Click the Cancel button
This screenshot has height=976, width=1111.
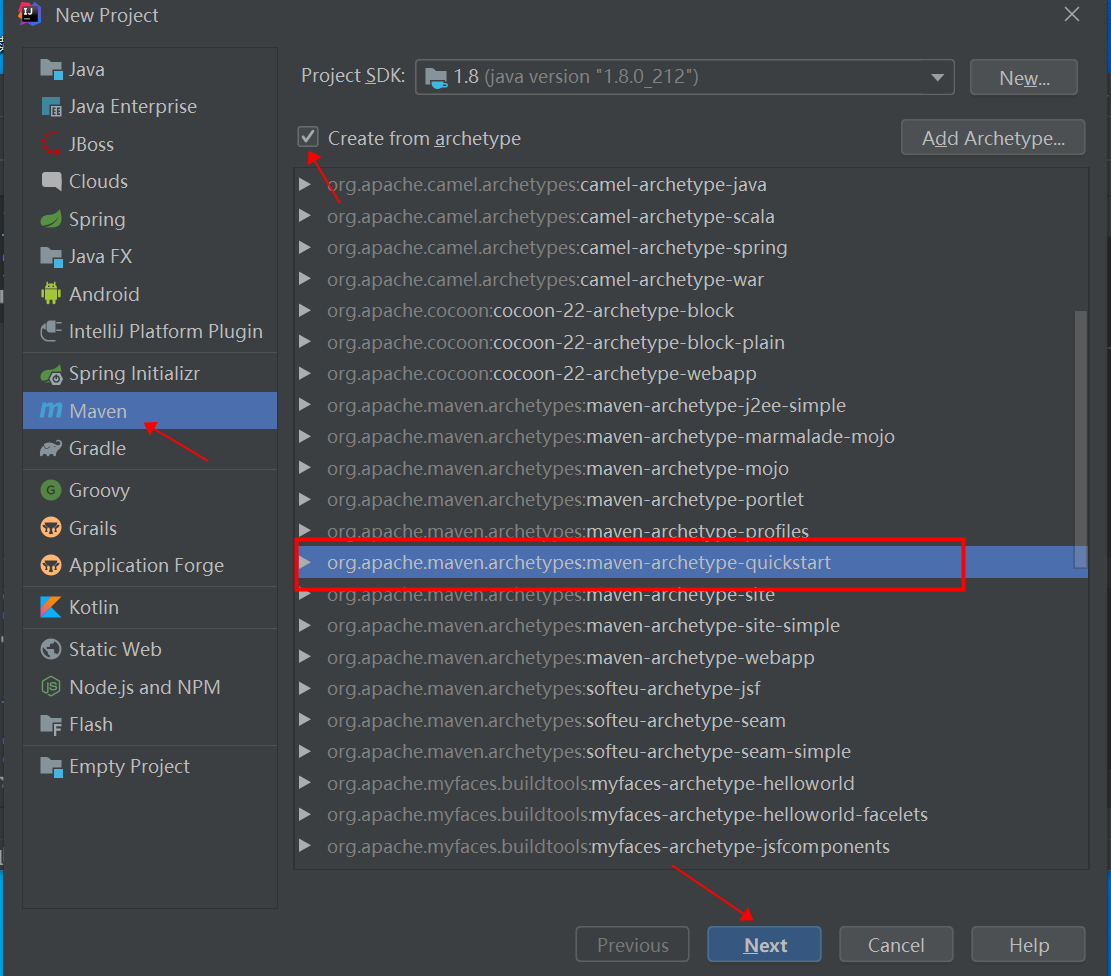pyautogui.click(x=896, y=944)
